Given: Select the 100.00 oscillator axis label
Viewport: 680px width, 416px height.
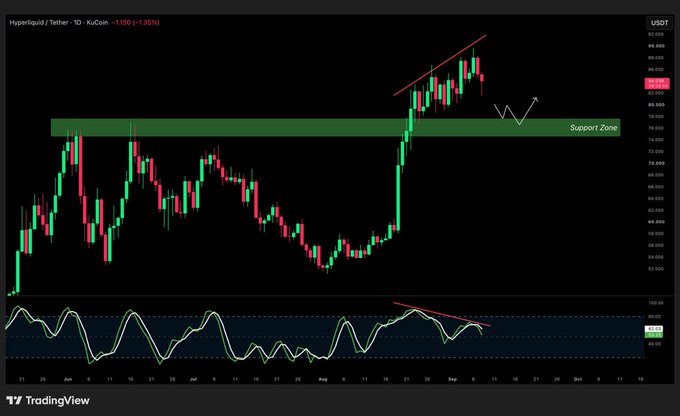Looking at the screenshot, I should [655, 303].
